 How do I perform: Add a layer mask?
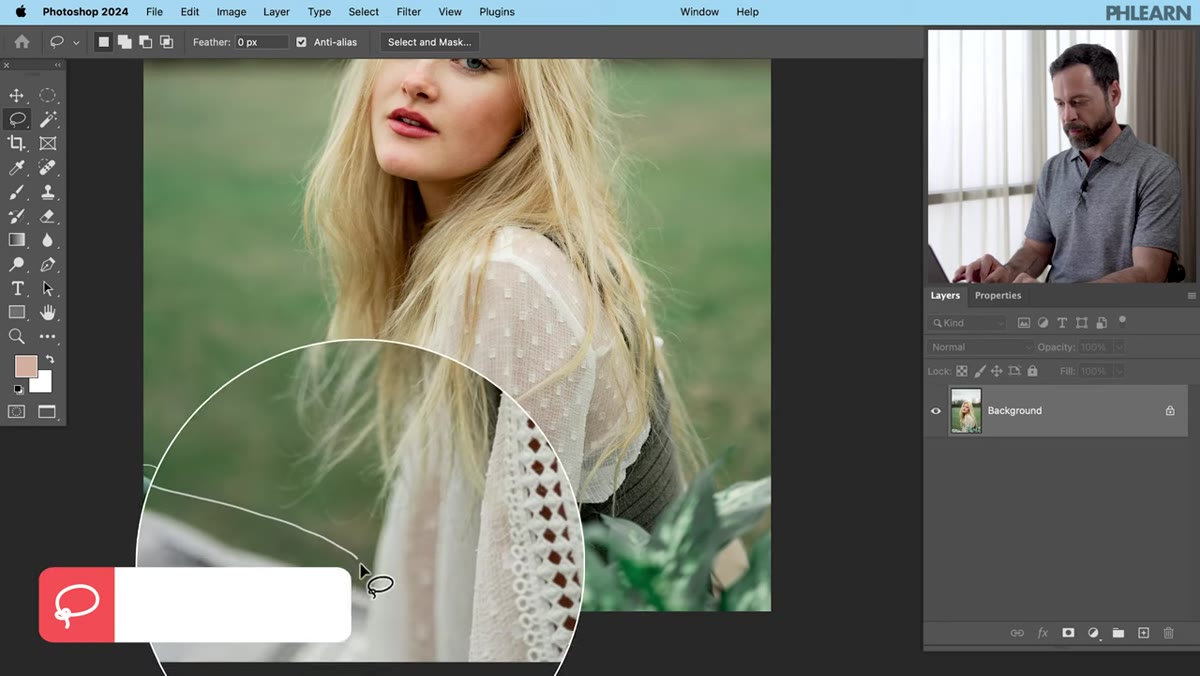tap(1068, 633)
